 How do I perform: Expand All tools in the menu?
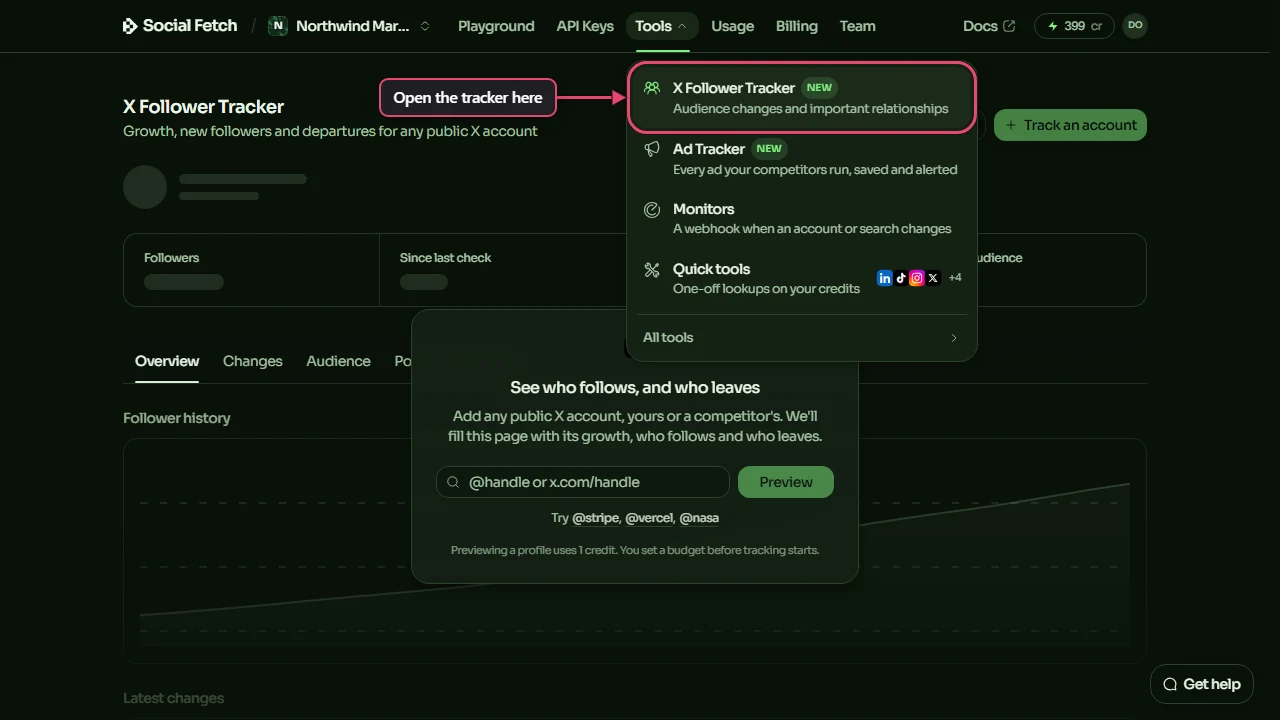coord(802,337)
